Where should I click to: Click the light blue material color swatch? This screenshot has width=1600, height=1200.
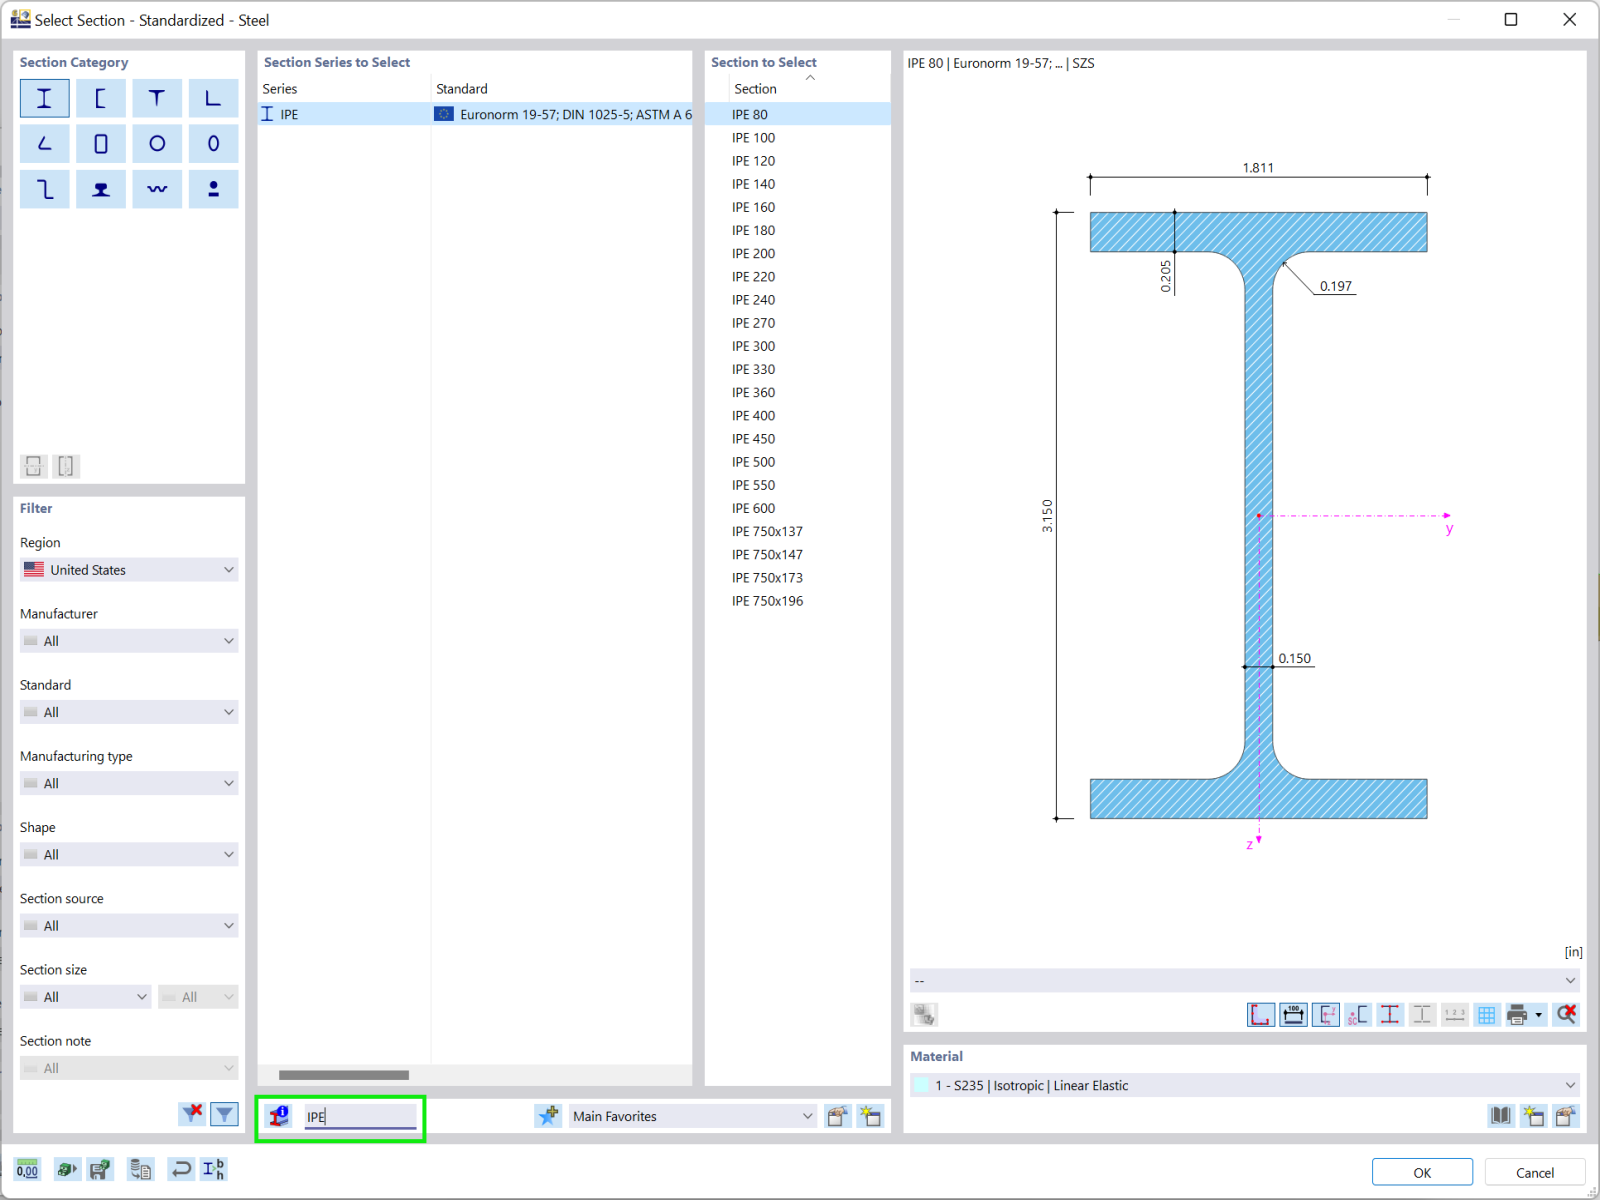click(x=921, y=1085)
